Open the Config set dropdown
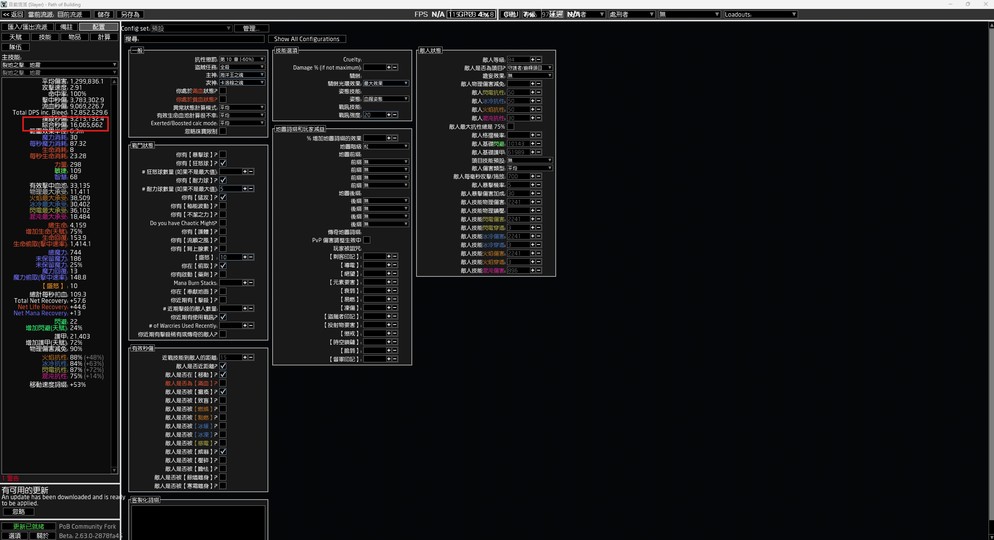Viewport: 994px width, 540px height. tap(190, 28)
